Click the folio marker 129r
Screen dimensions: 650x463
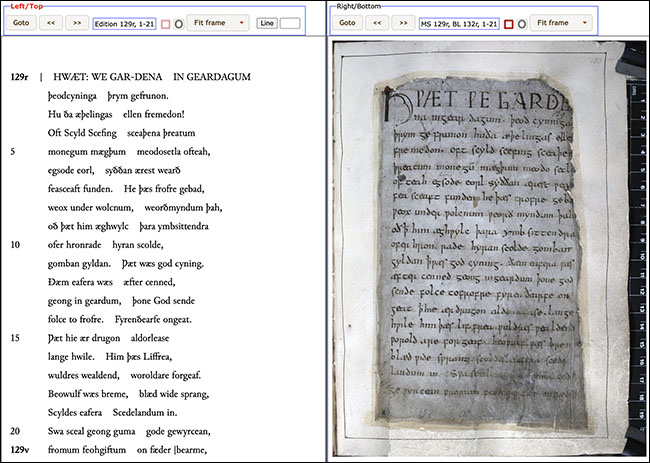19,77
